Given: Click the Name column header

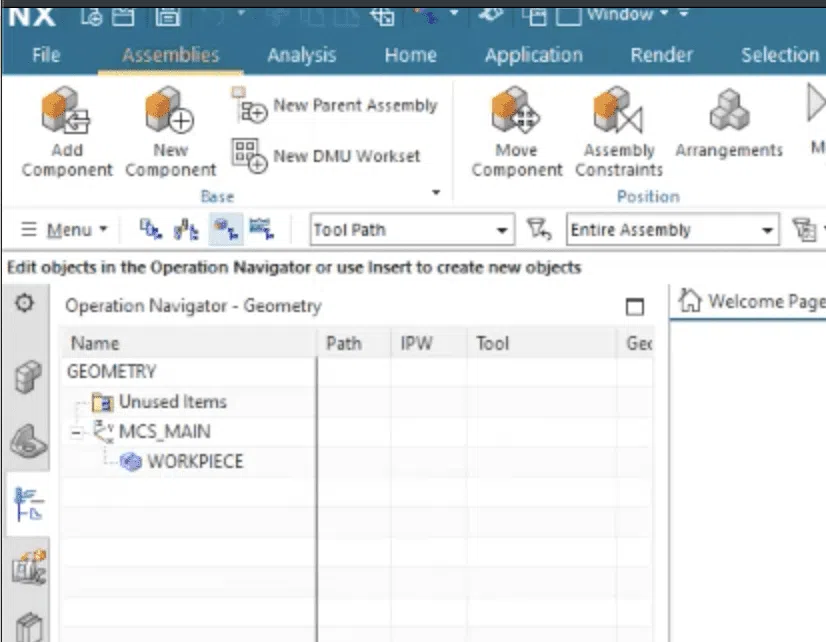Looking at the screenshot, I should click(x=190, y=343).
